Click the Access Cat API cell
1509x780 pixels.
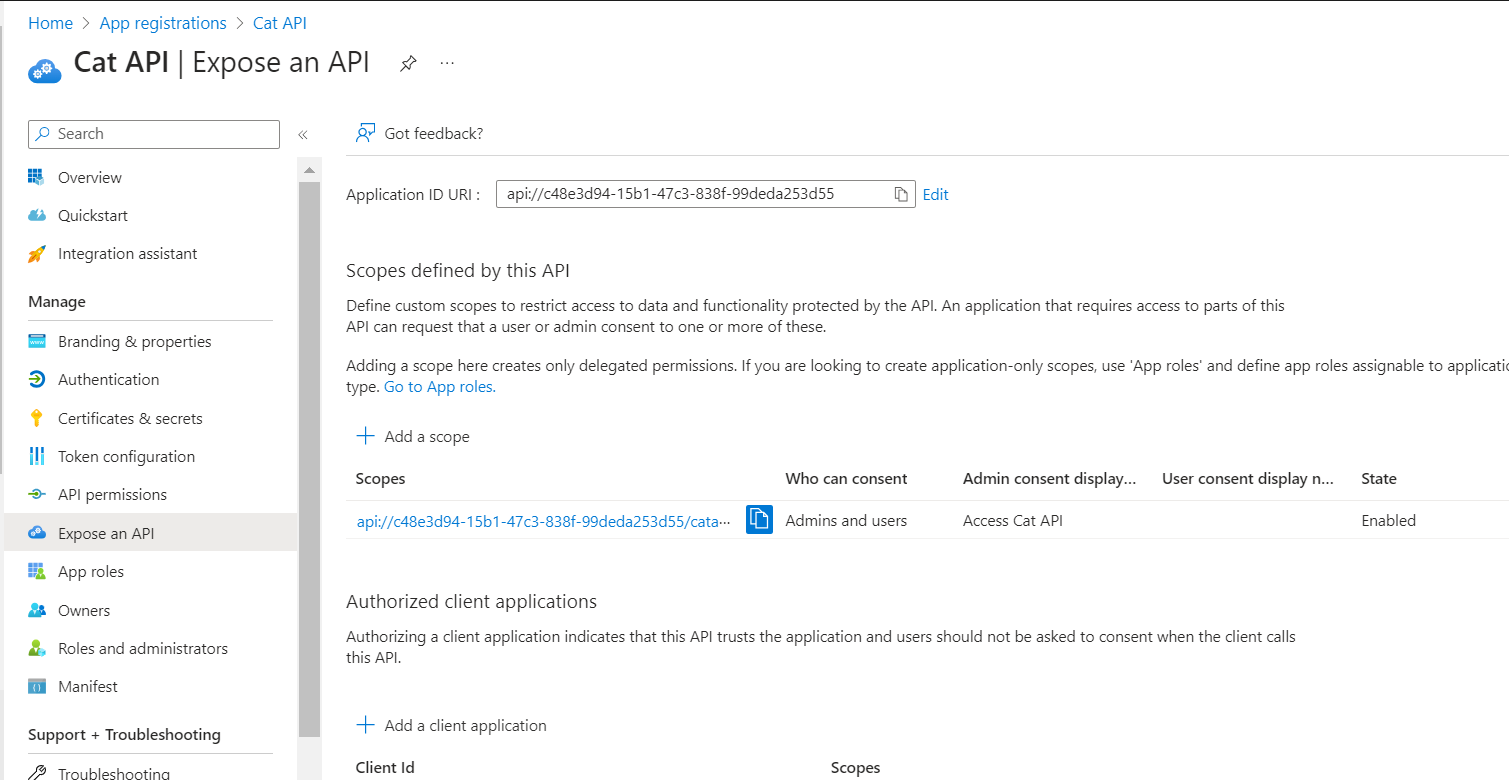tap(1013, 520)
